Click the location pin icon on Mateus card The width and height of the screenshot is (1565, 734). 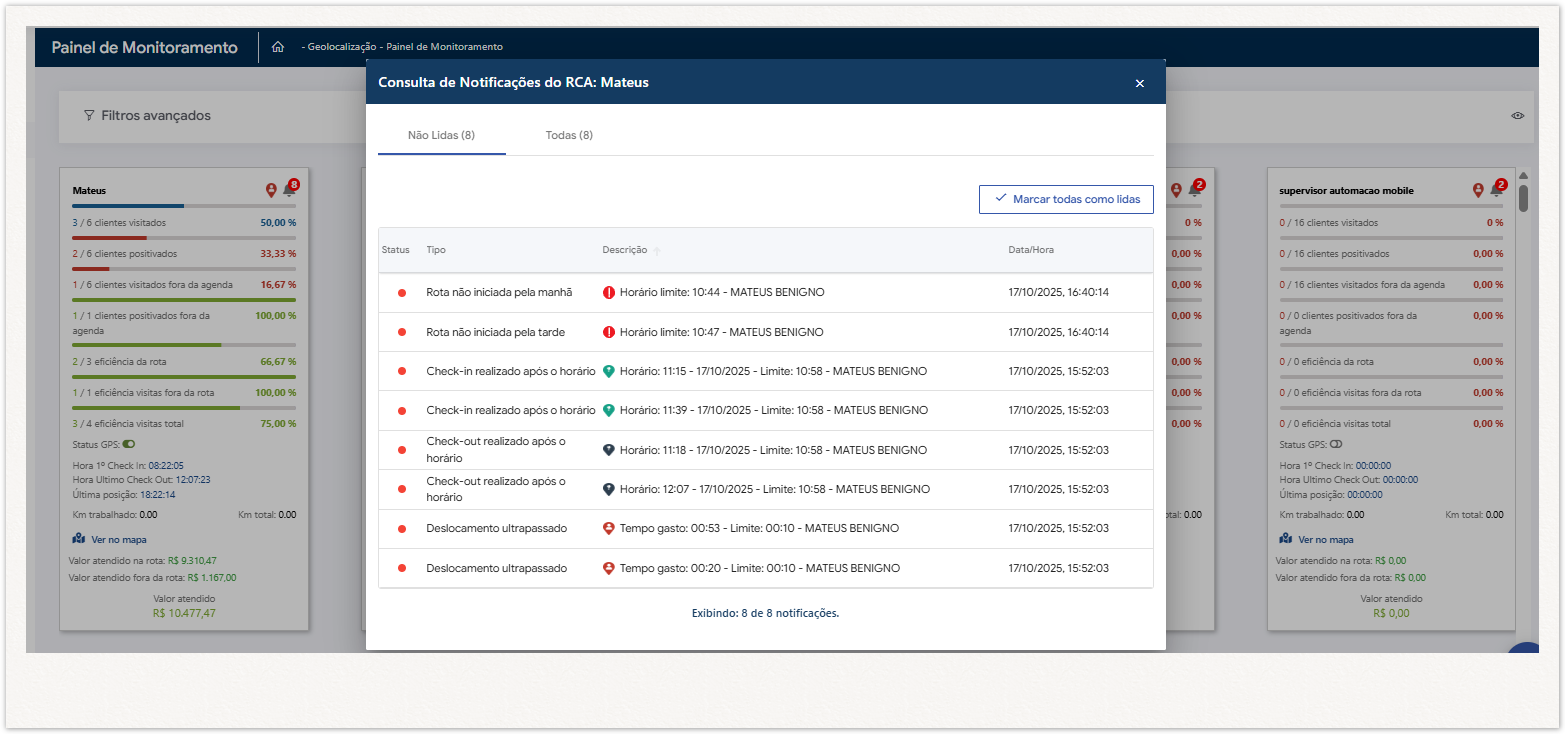pyautogui.click(x=271, y=190)
